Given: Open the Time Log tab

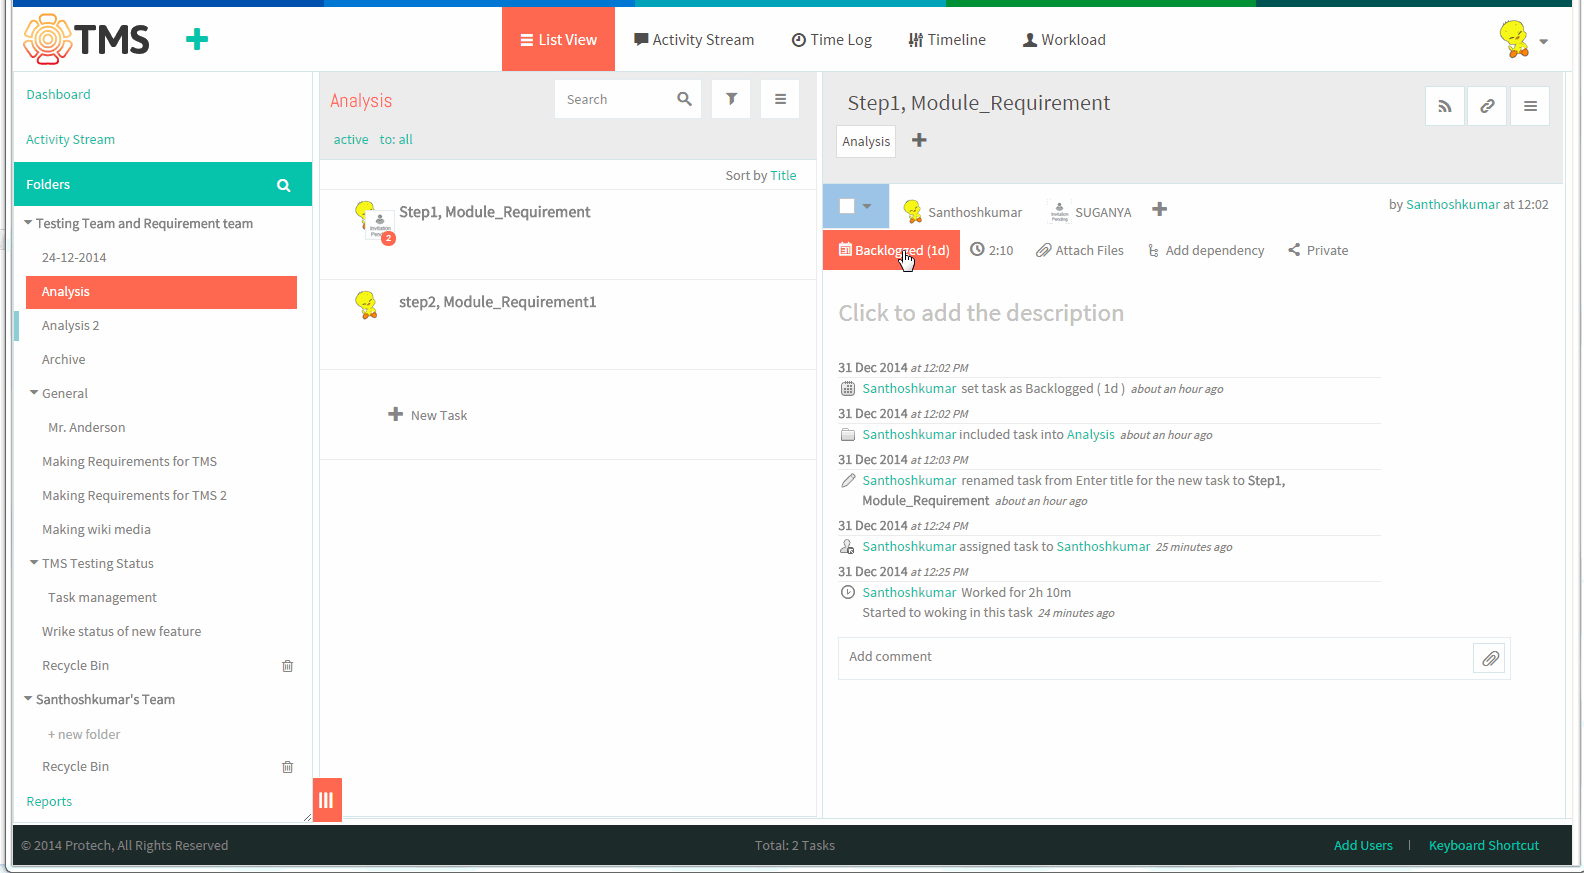Looking at the screenshot, I should [832, 40].
